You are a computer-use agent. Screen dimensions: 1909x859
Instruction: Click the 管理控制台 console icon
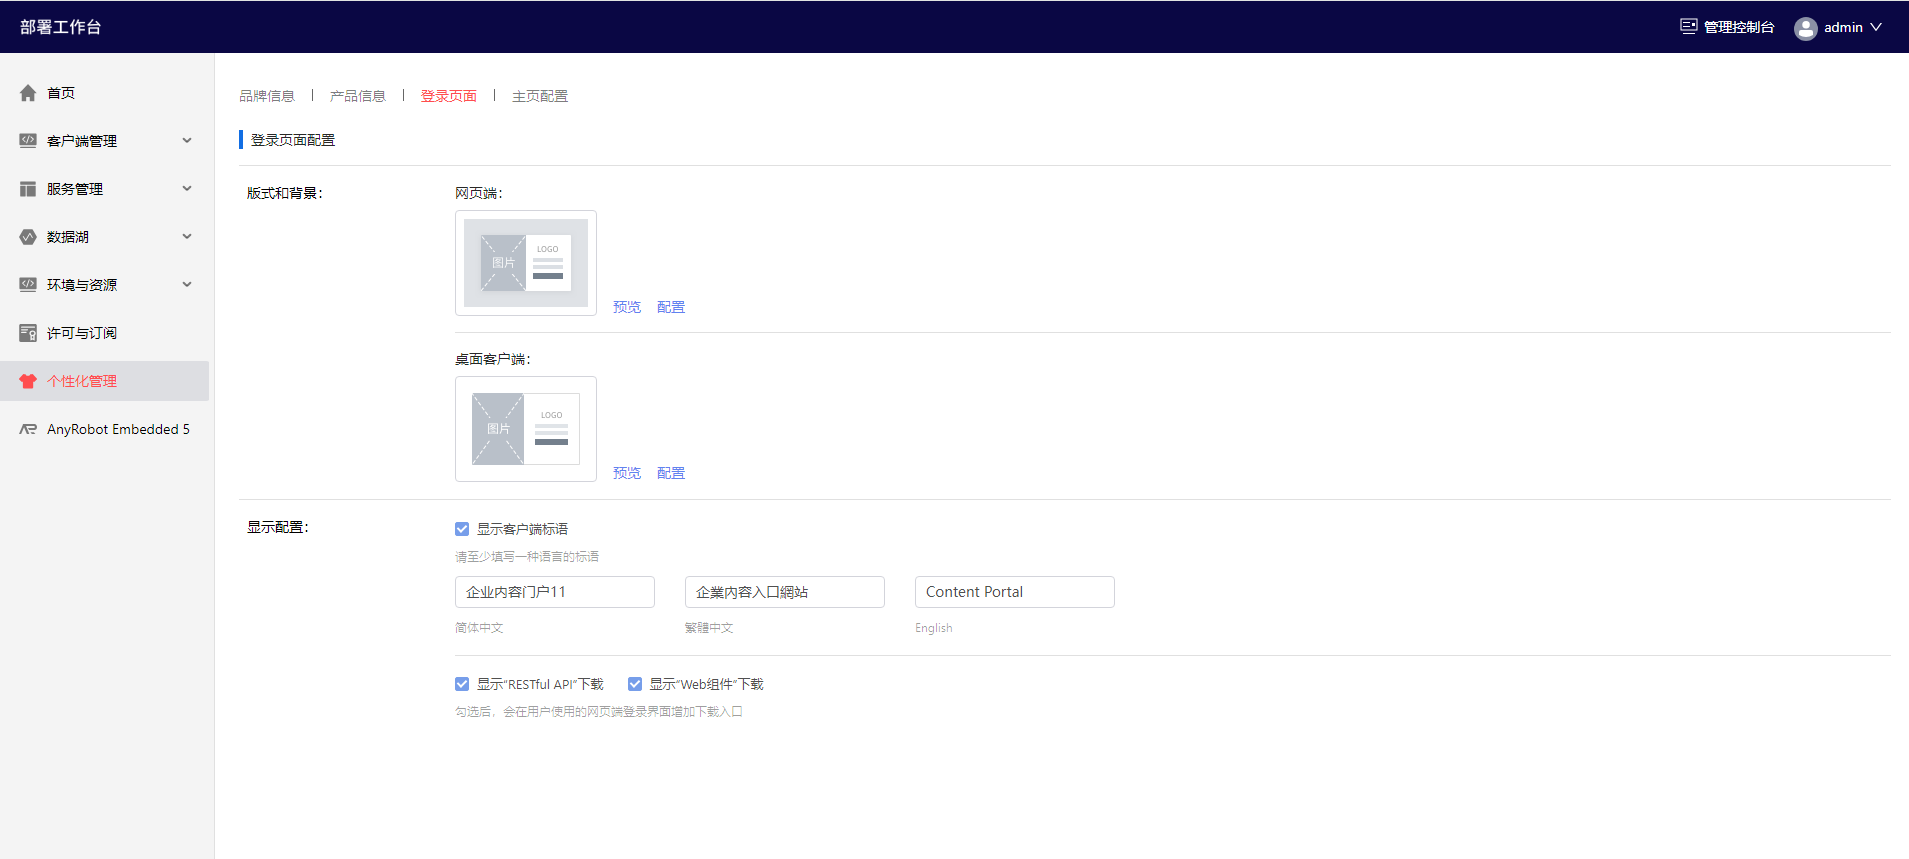(1689, 27)
